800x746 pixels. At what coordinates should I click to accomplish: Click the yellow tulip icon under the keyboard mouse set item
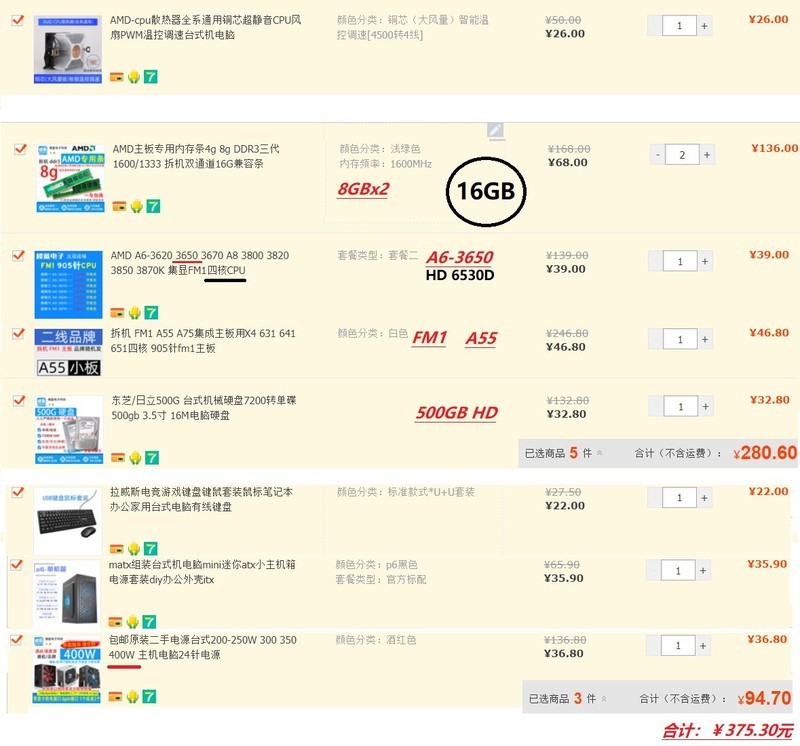click(x=134, y=549)
